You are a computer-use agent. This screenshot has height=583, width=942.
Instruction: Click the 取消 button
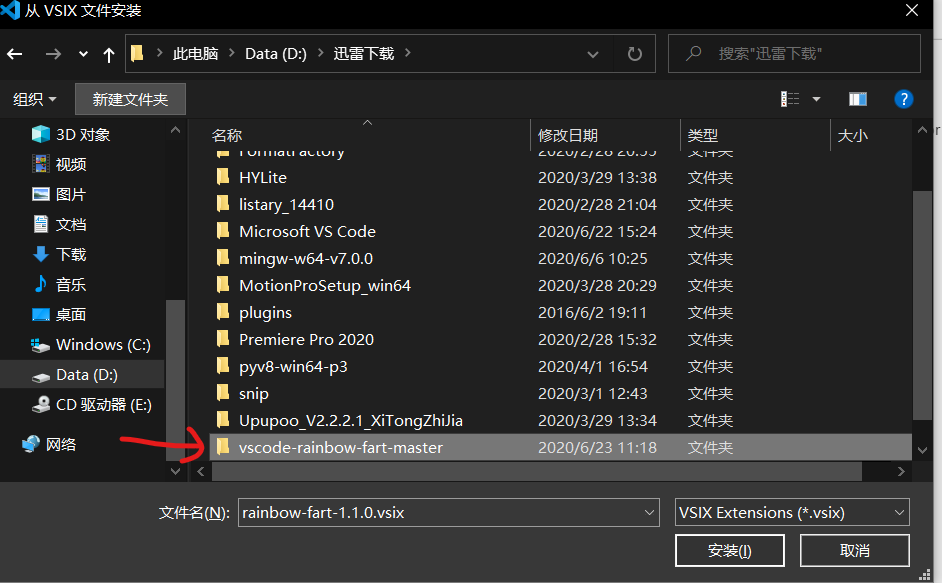854,551
